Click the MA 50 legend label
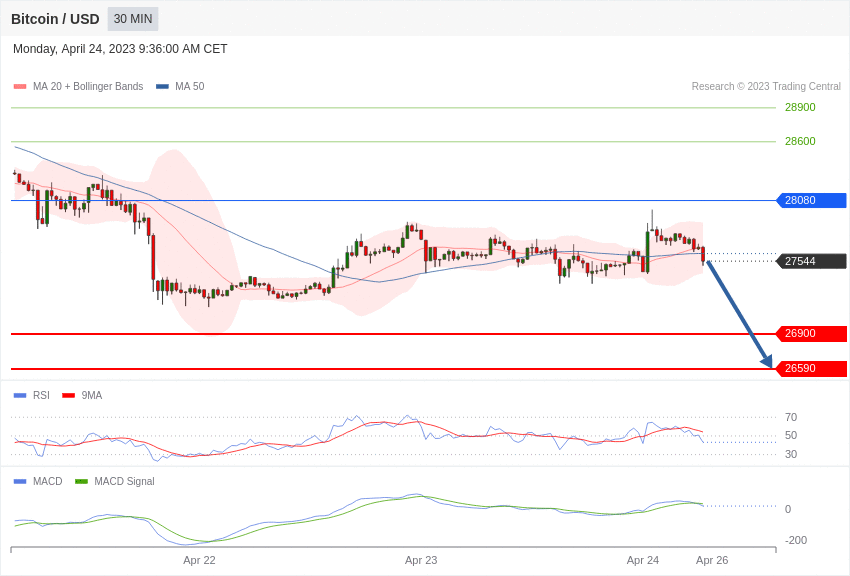This screenshot has width=850, height=576. point(190,86)
